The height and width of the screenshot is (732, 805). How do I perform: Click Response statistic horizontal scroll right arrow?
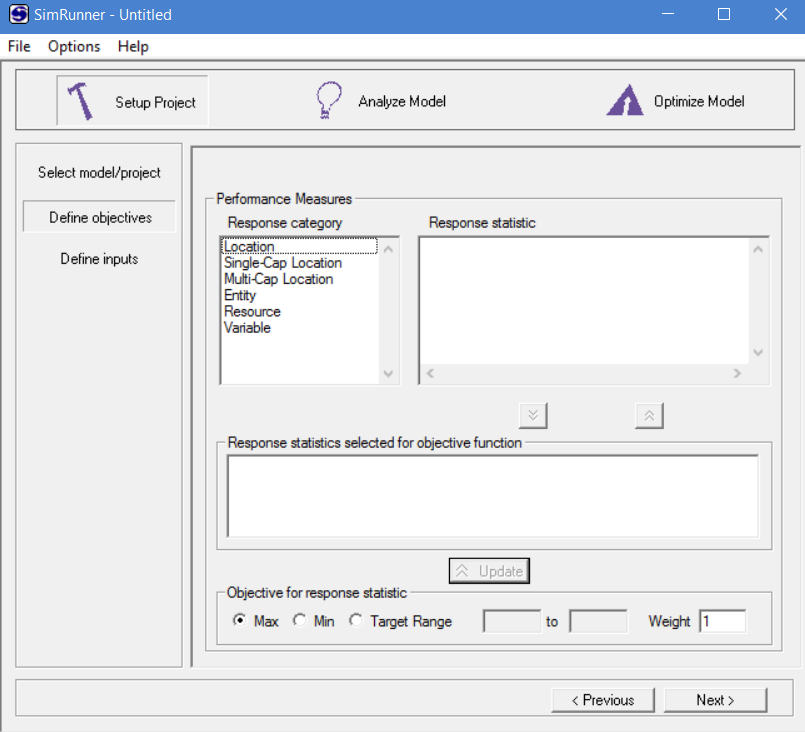pos(737,373)
